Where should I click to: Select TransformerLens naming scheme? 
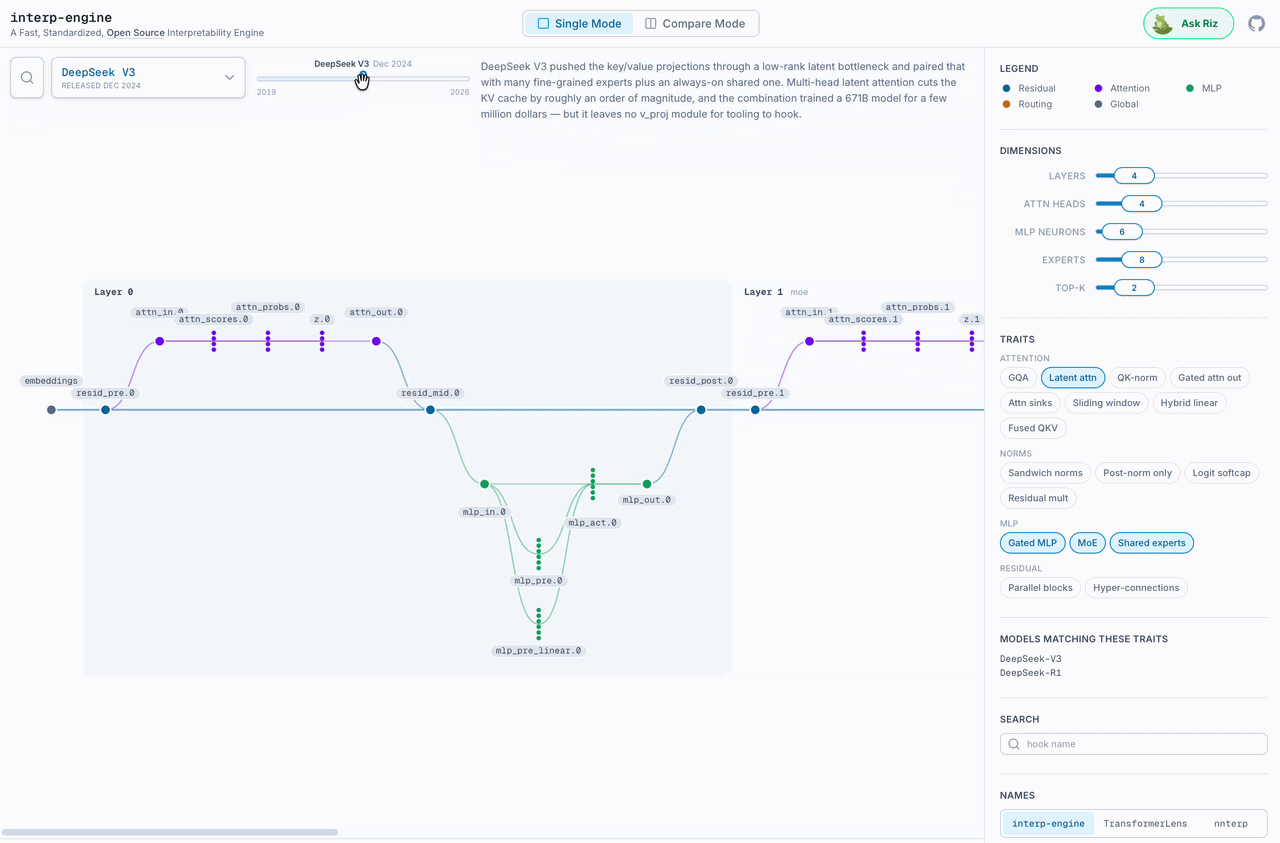(1145, 824)
